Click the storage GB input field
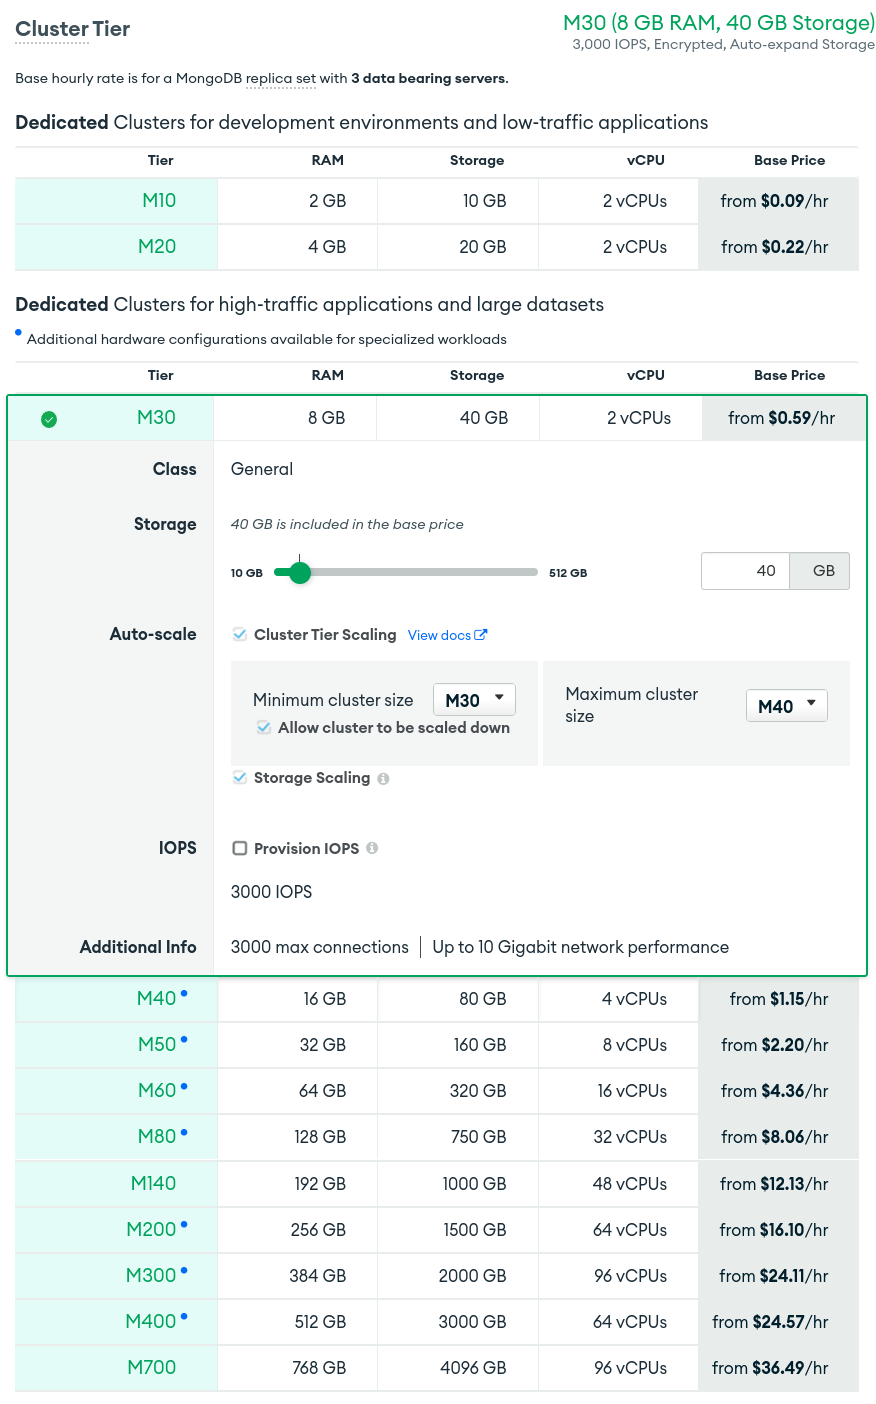The height and width of the screenshot is (1404, 876). [746, 571]
